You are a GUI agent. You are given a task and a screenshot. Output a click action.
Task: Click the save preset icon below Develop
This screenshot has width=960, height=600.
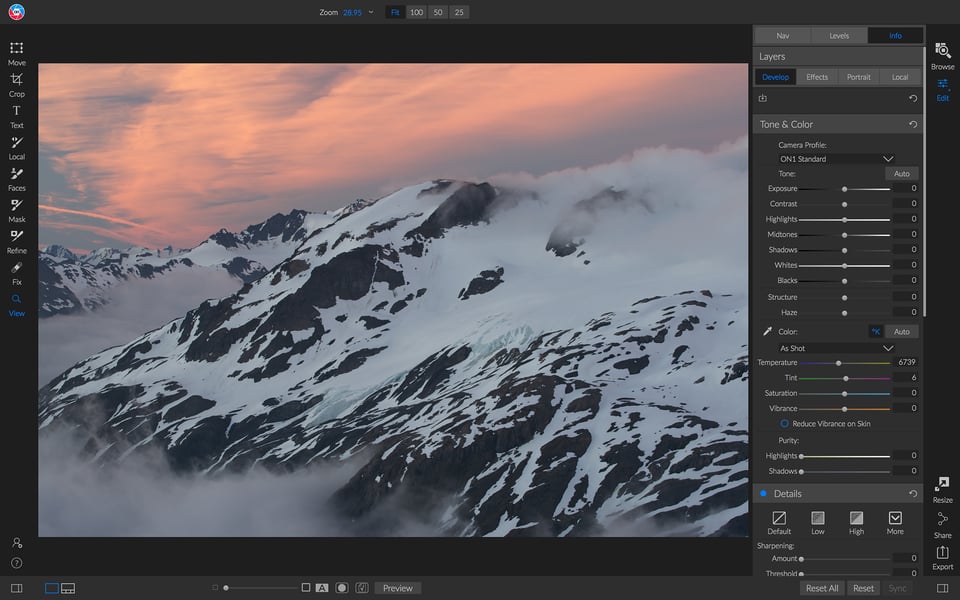pyautogui.click(x=763, y=98)
